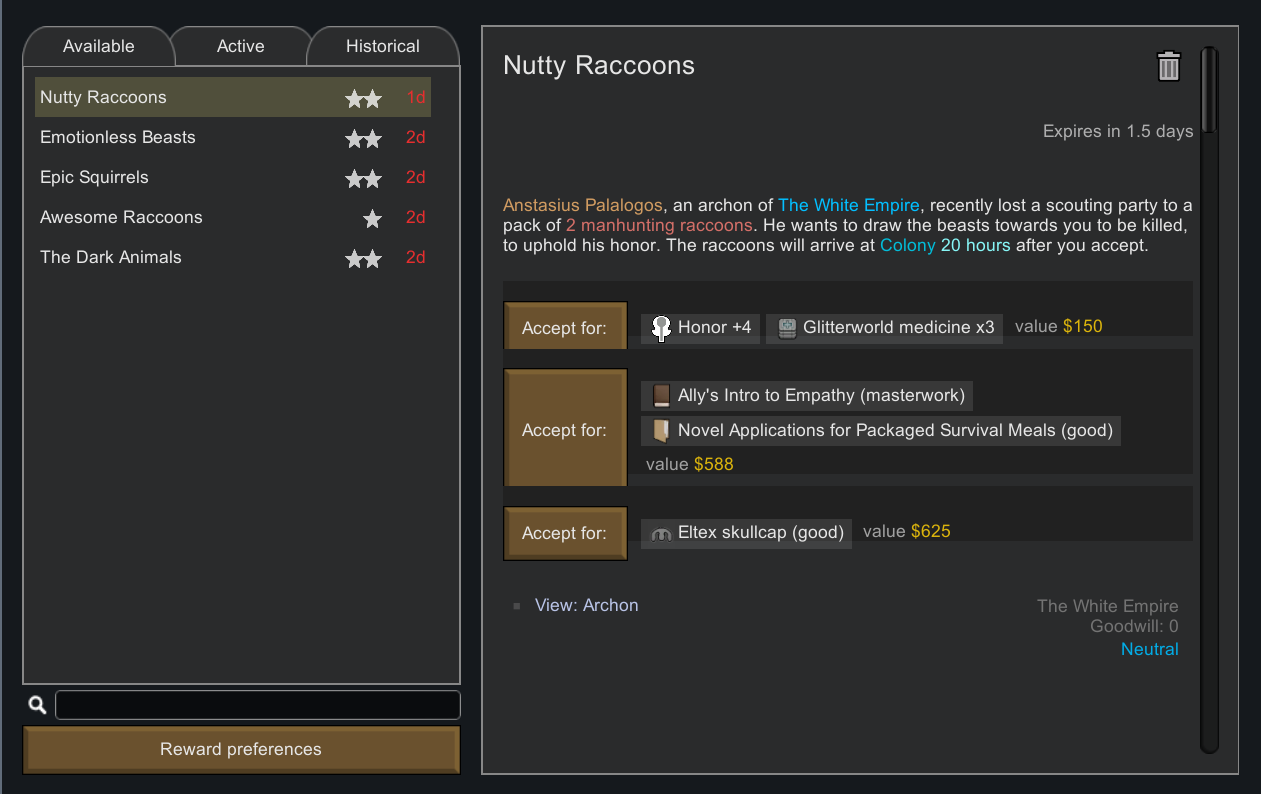Image resolution: width=1261 pixels, height=794 pixels.
Task: Accept quest for the two books reward
Action: (565, 429)
